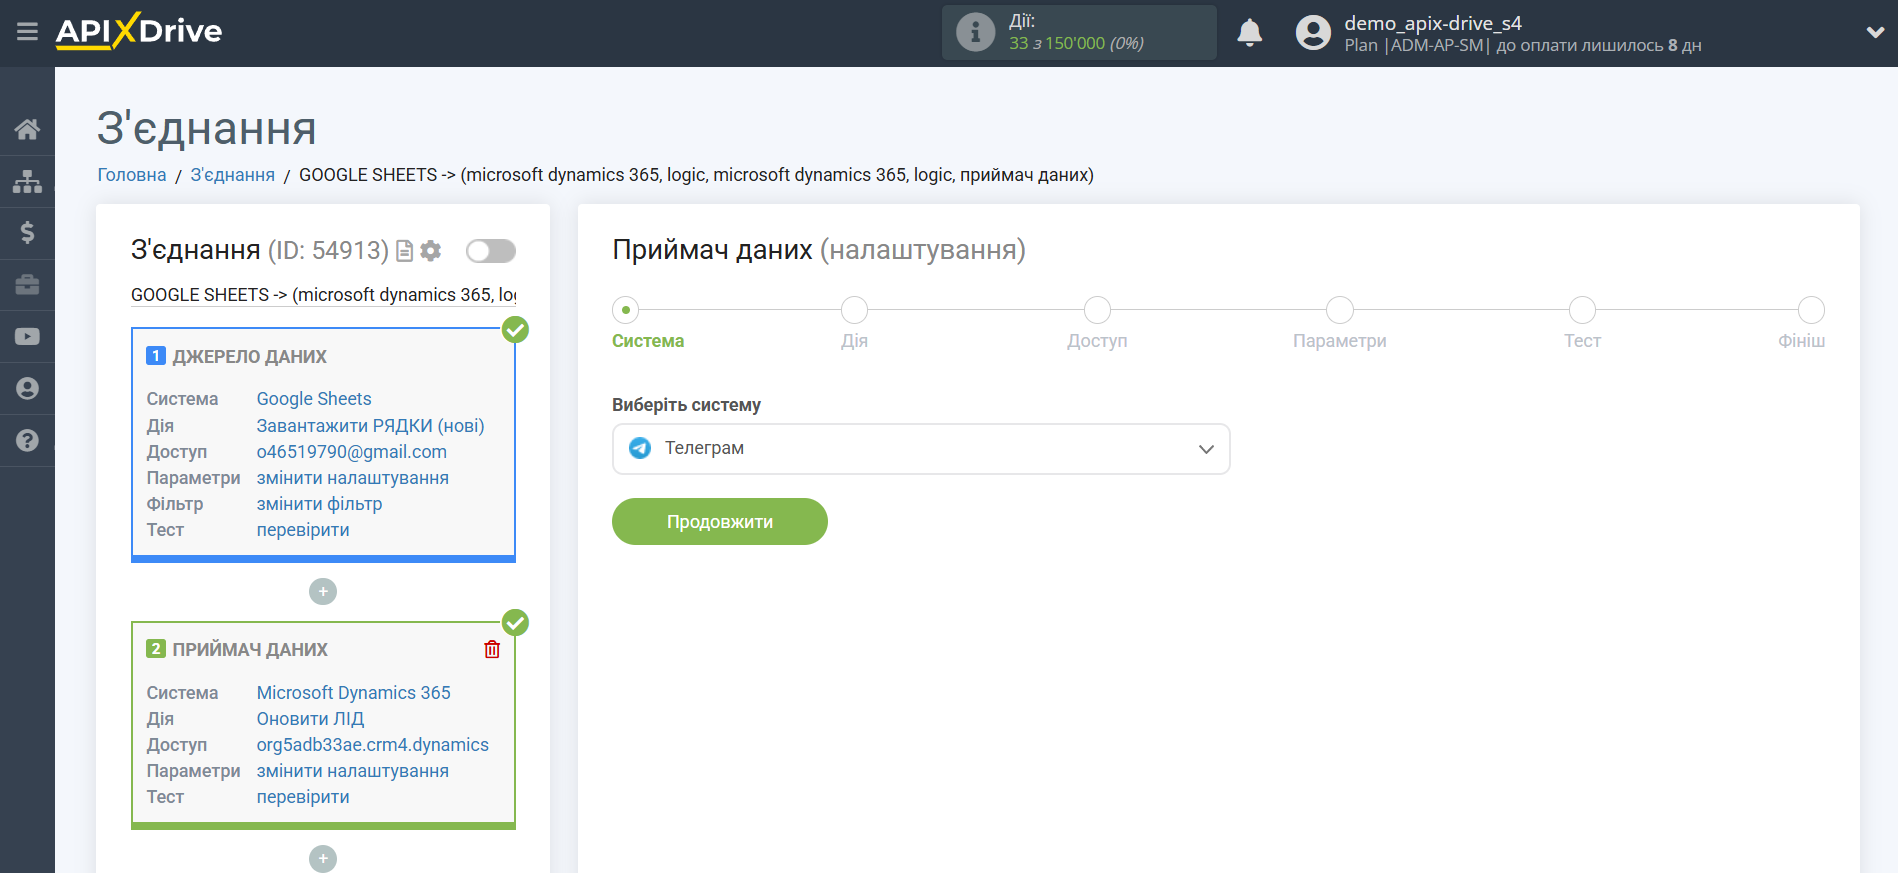
Task: Click the ПРИЙМАЧ ДАНИХ block header
Action: (x=250, y=650)
